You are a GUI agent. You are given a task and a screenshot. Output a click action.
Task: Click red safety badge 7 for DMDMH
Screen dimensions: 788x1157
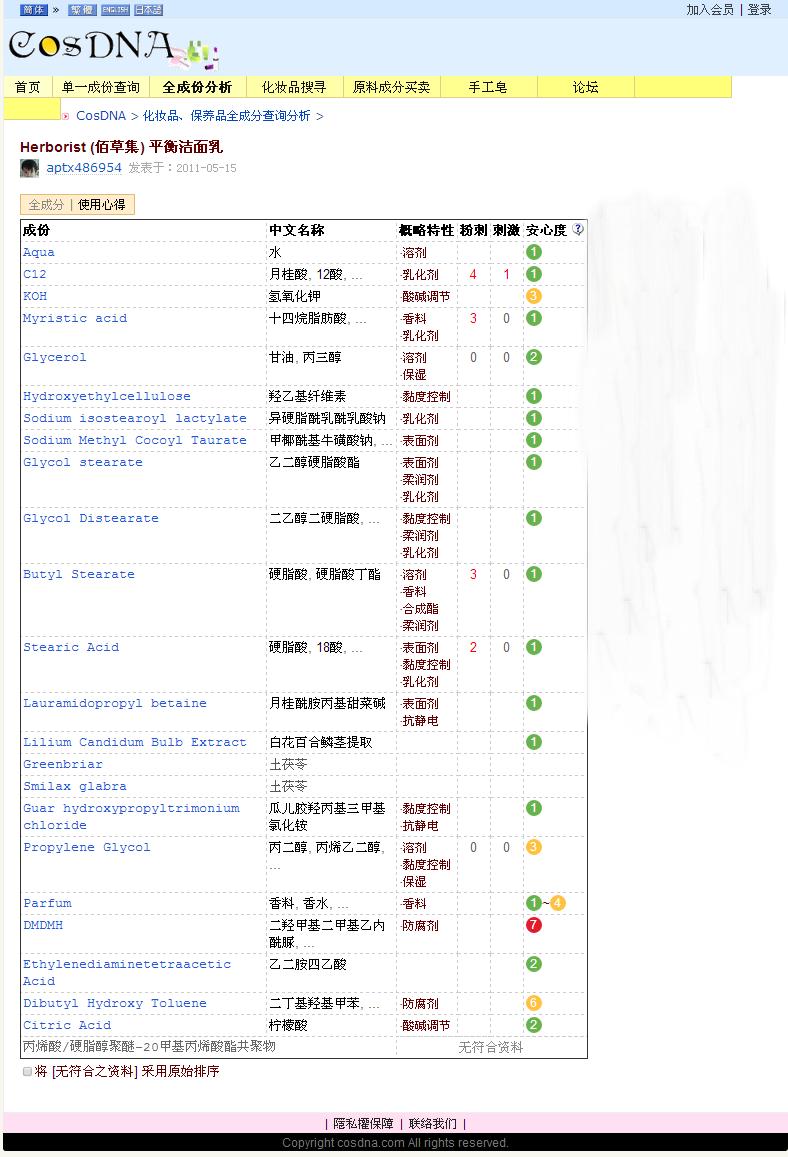pos(534,925)
